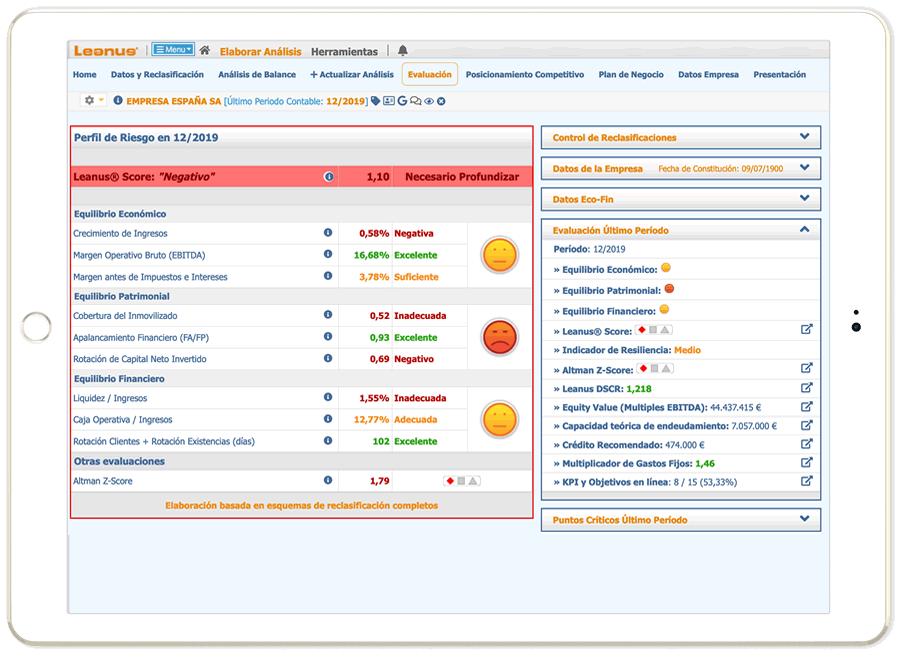Switch to Datos y Reclasificación tab
This screenshot has width=900, height=655.
pyautogui.click(x=157, y=75)
